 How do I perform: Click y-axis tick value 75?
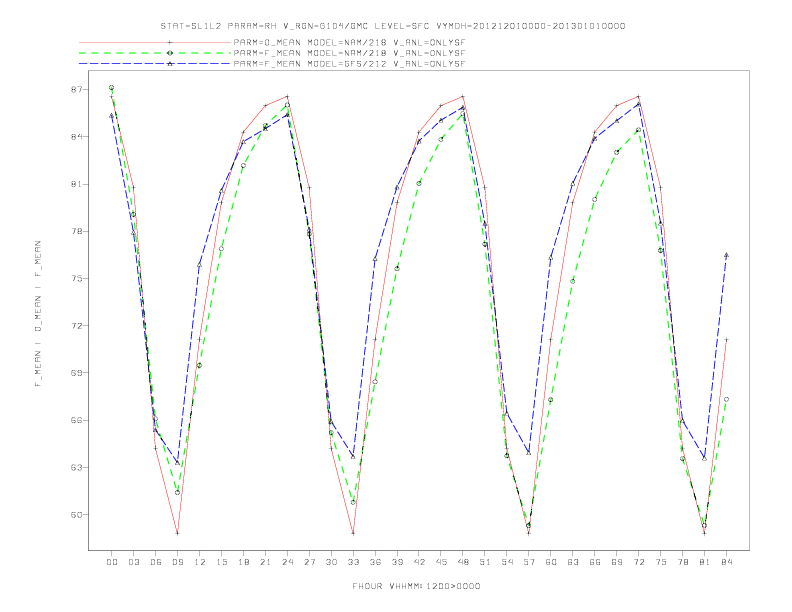pos(75,278)
